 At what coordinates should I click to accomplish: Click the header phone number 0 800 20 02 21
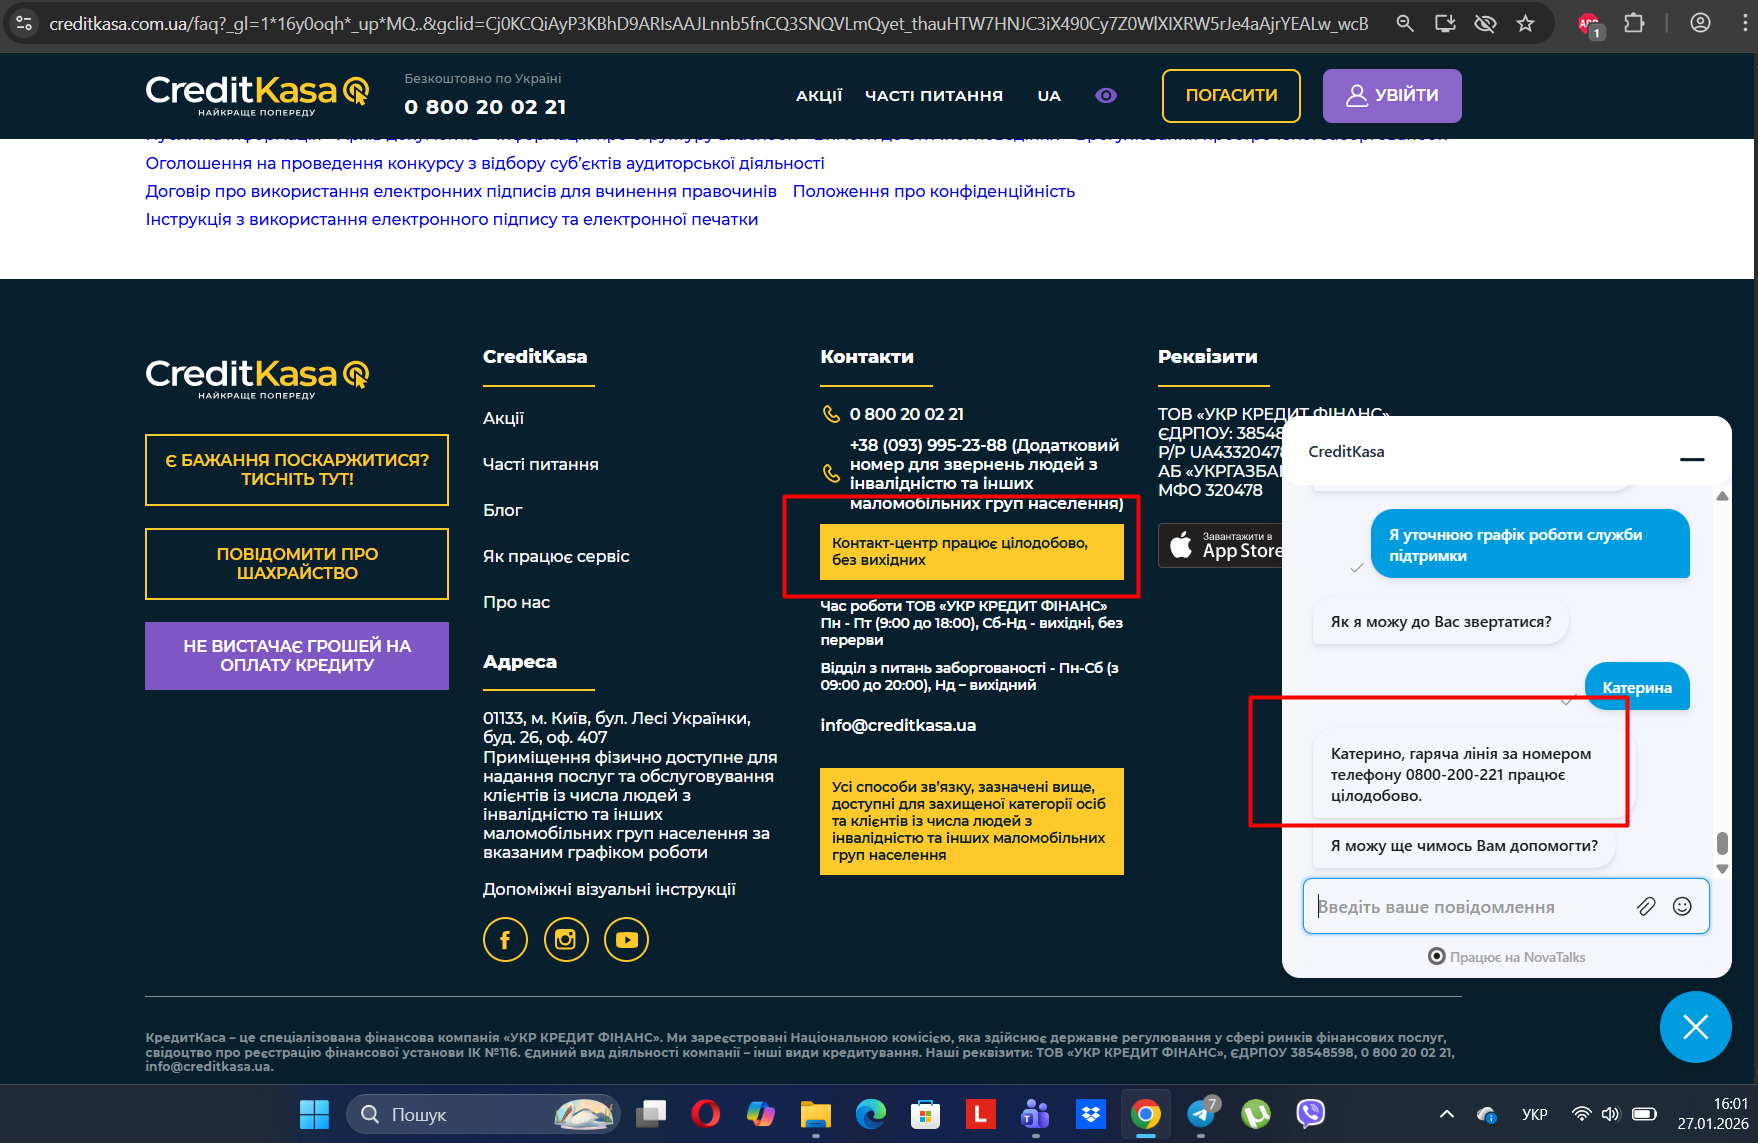[x=485, y=107]
